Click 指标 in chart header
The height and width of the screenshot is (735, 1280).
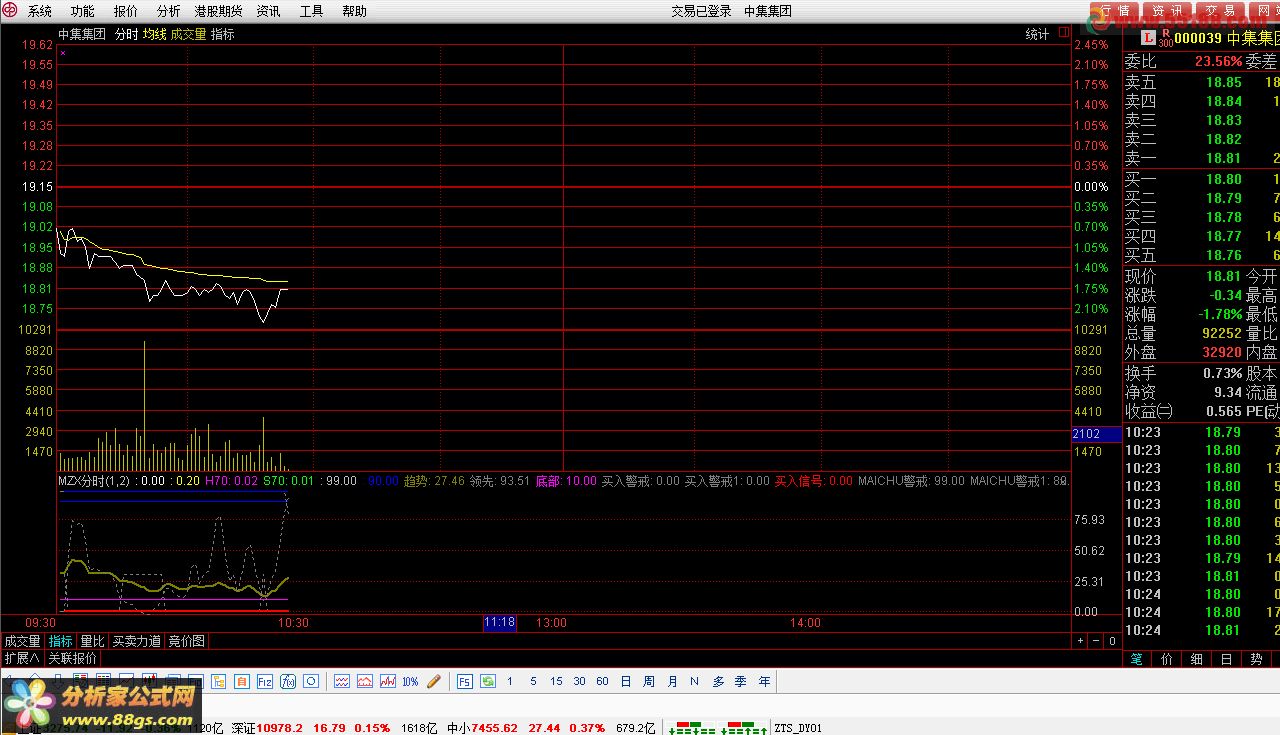[222, 34]
